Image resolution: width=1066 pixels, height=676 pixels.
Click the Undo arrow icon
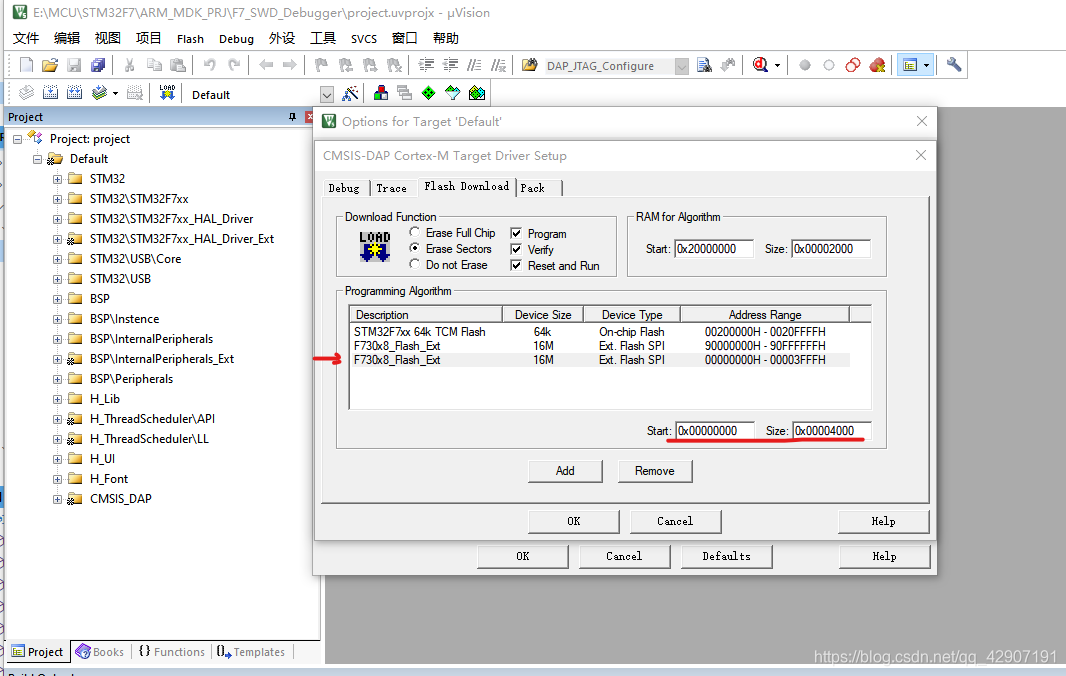[x=209, y=65]
